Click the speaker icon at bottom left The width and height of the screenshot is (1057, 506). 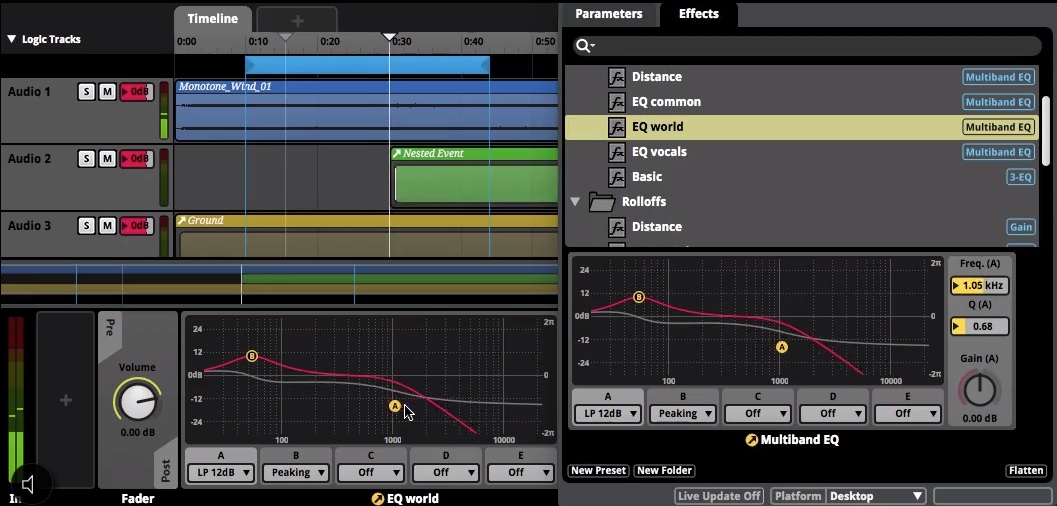pos(28,484)
